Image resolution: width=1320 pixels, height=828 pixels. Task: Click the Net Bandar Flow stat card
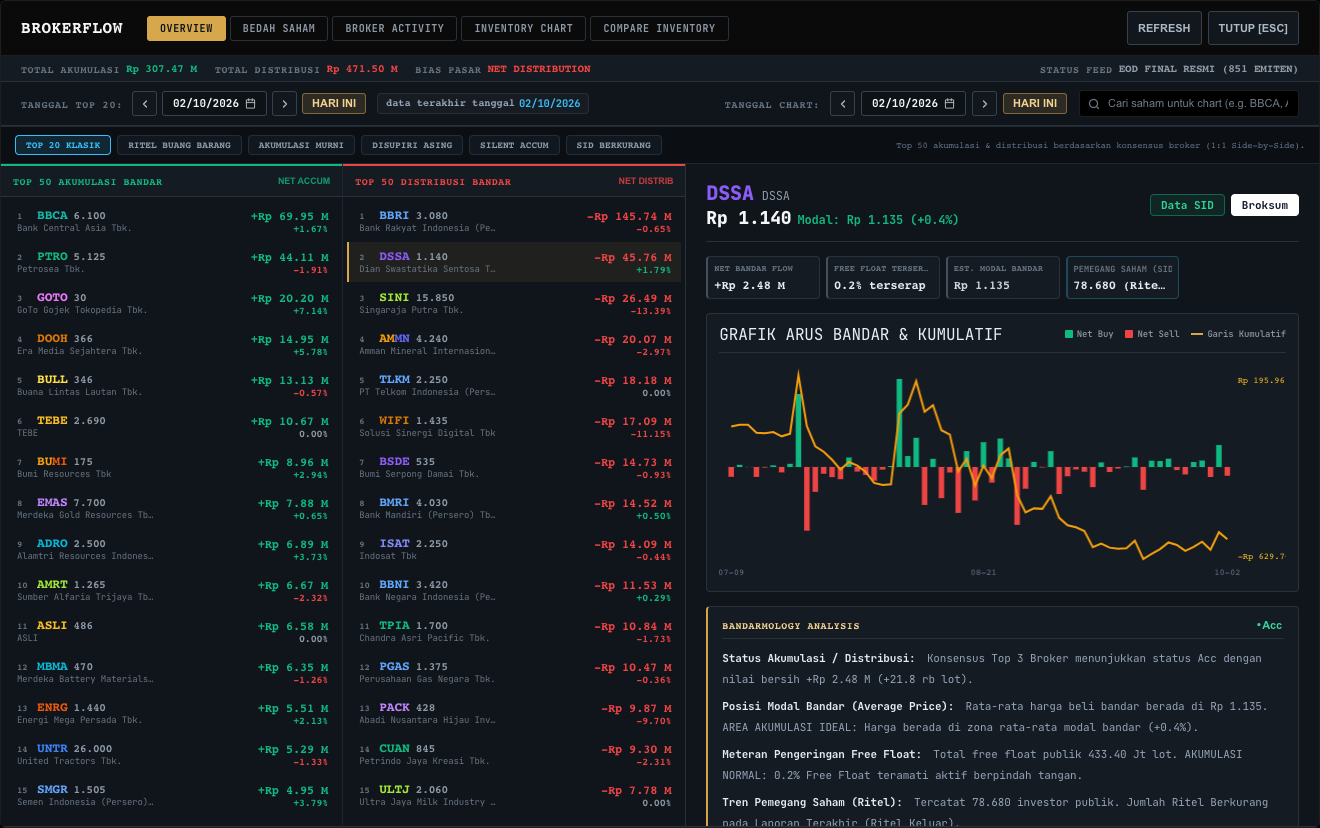pyautogui.click(x=763, y=278)
